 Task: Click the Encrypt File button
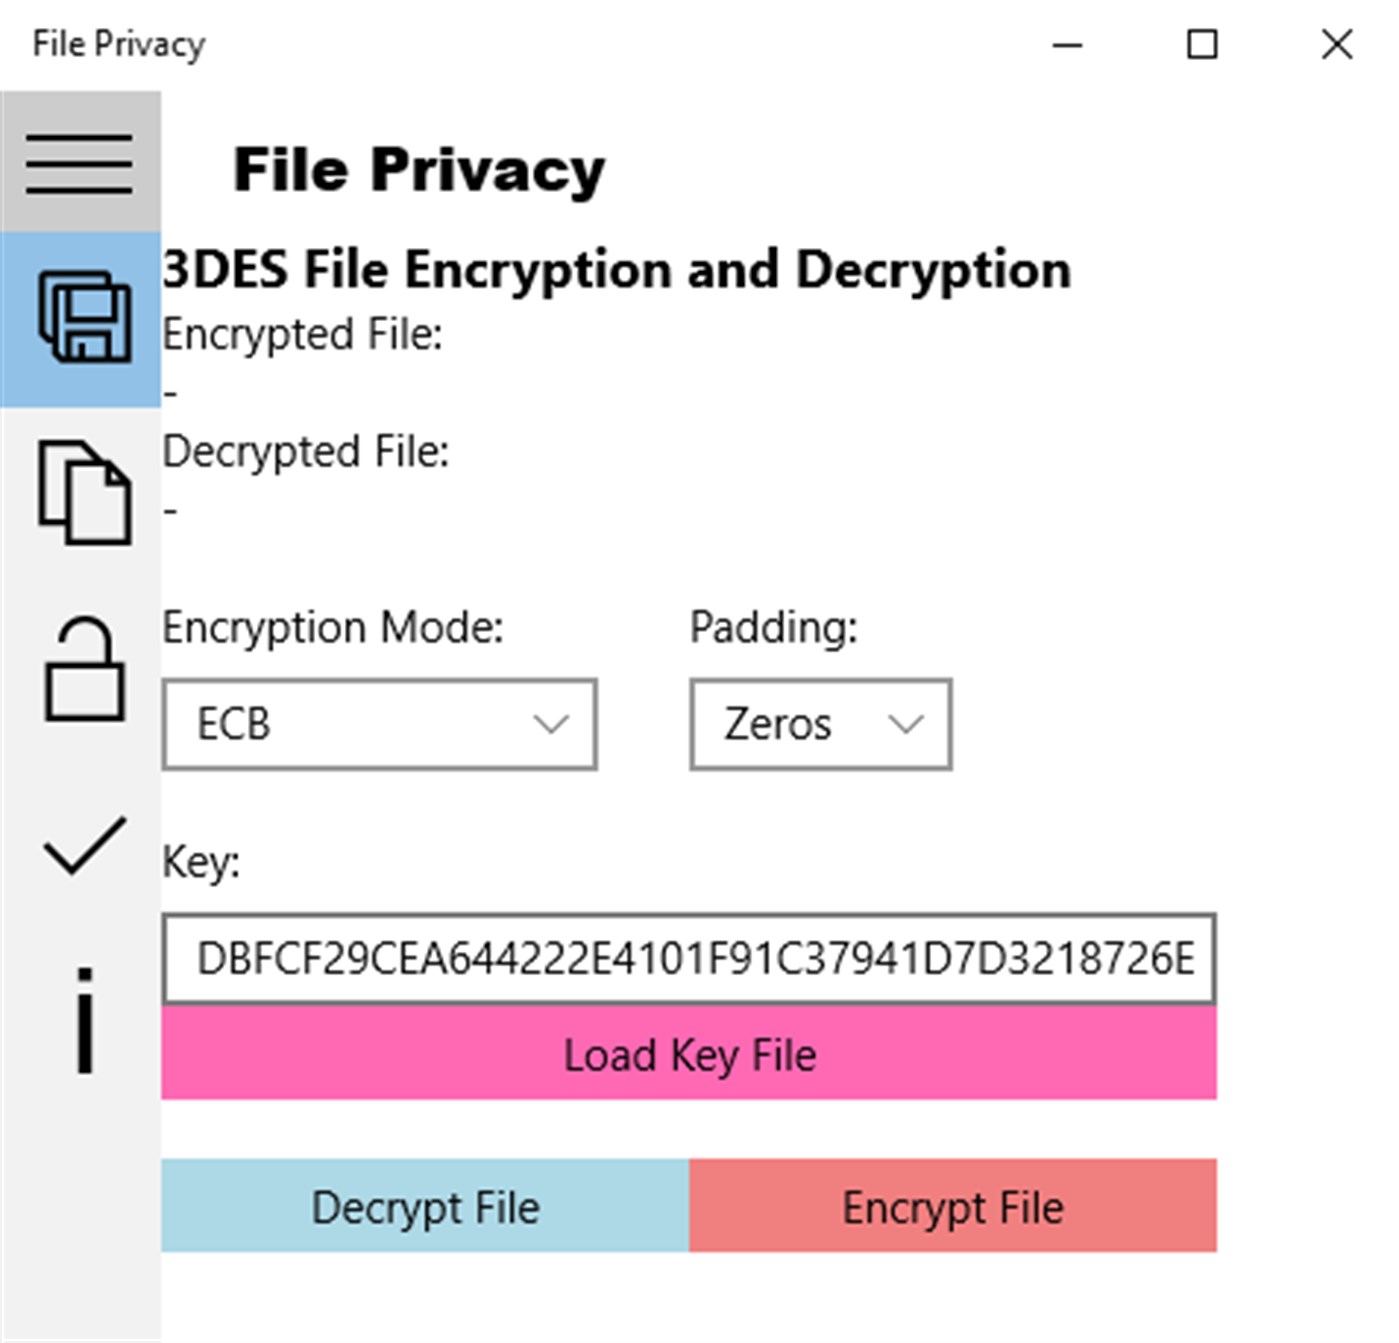pos(952,1206)
